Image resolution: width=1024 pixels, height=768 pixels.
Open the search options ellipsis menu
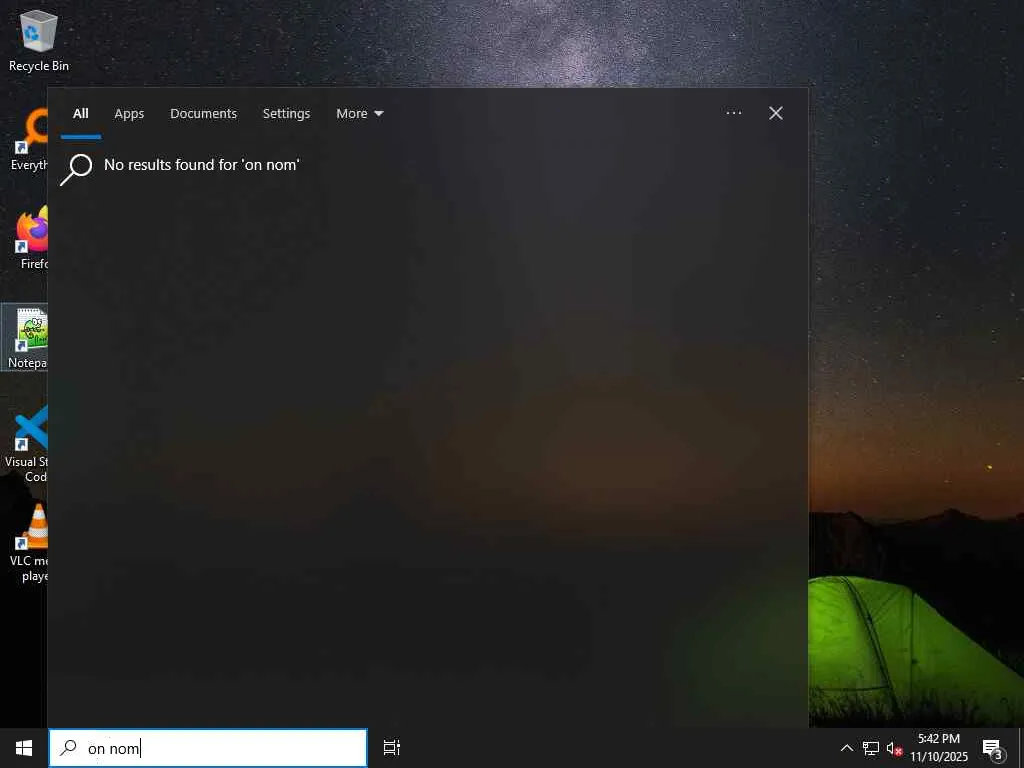733,113
